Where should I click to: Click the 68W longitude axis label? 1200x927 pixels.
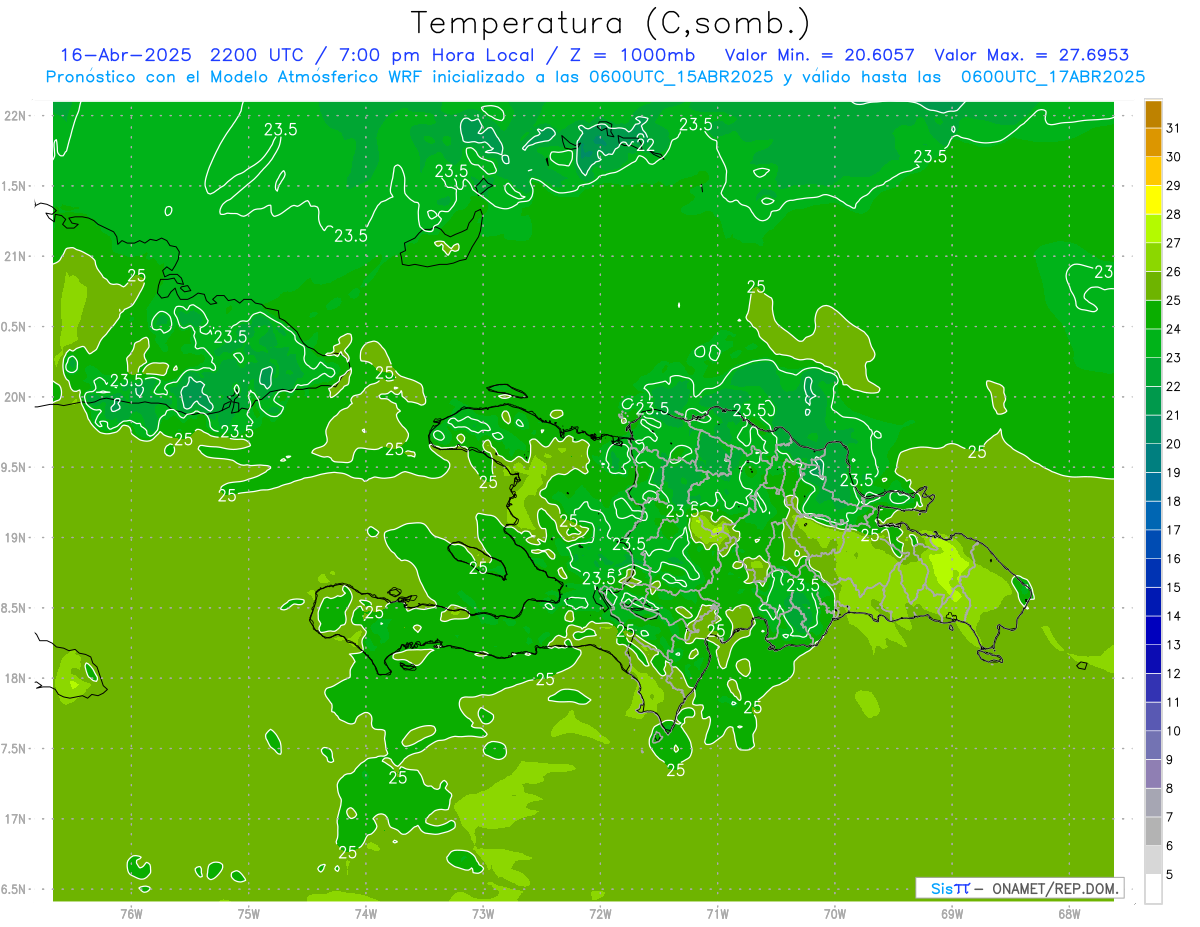[x=1068, y=913]
